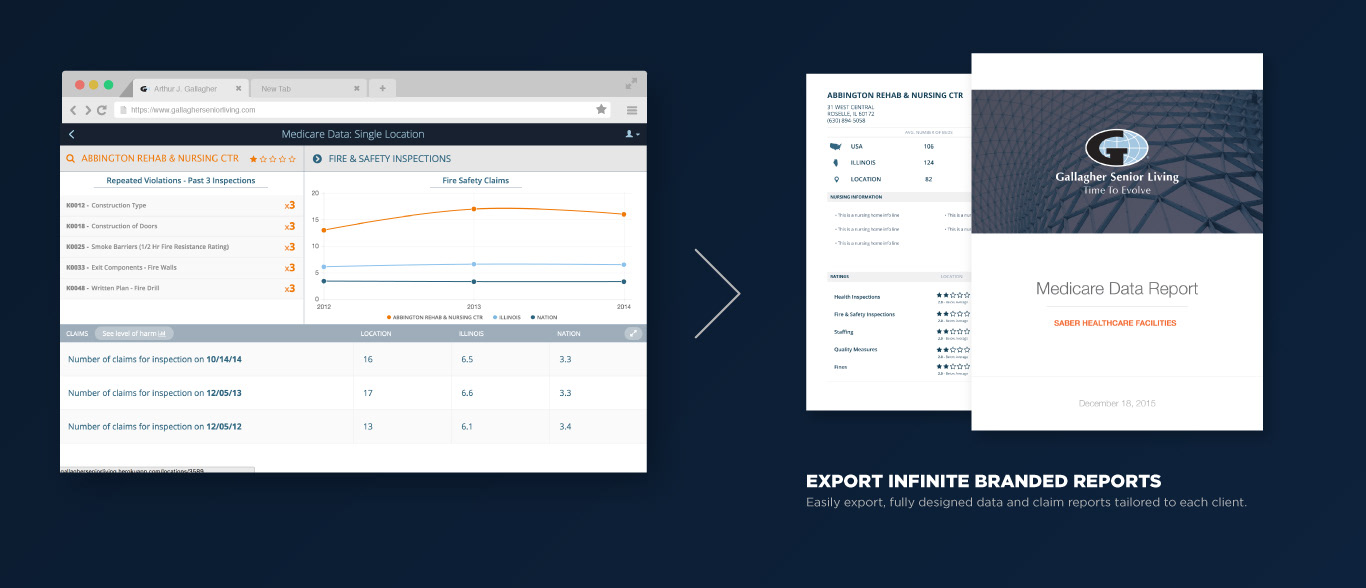Open the claims row for inspection on 12/05/12
1366x588 pixels.
click(x=354, y=426)
